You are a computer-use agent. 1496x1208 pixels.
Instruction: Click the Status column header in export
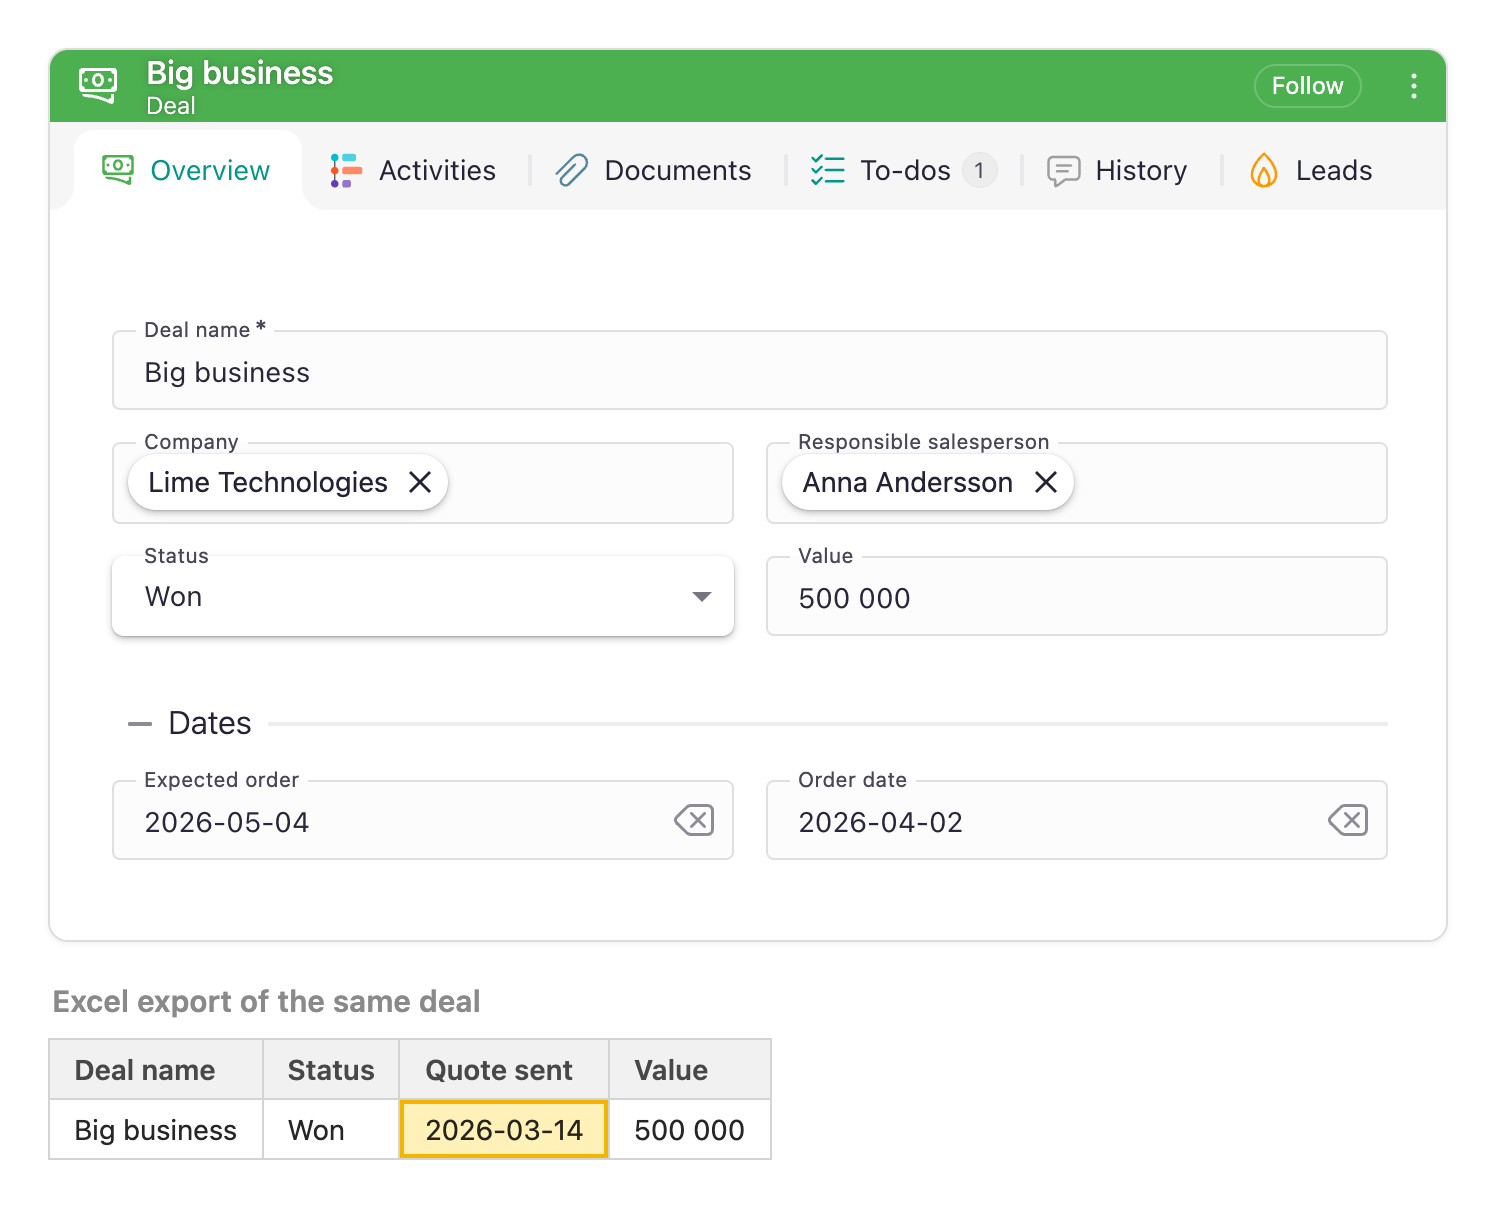(x=331, y=1070)
